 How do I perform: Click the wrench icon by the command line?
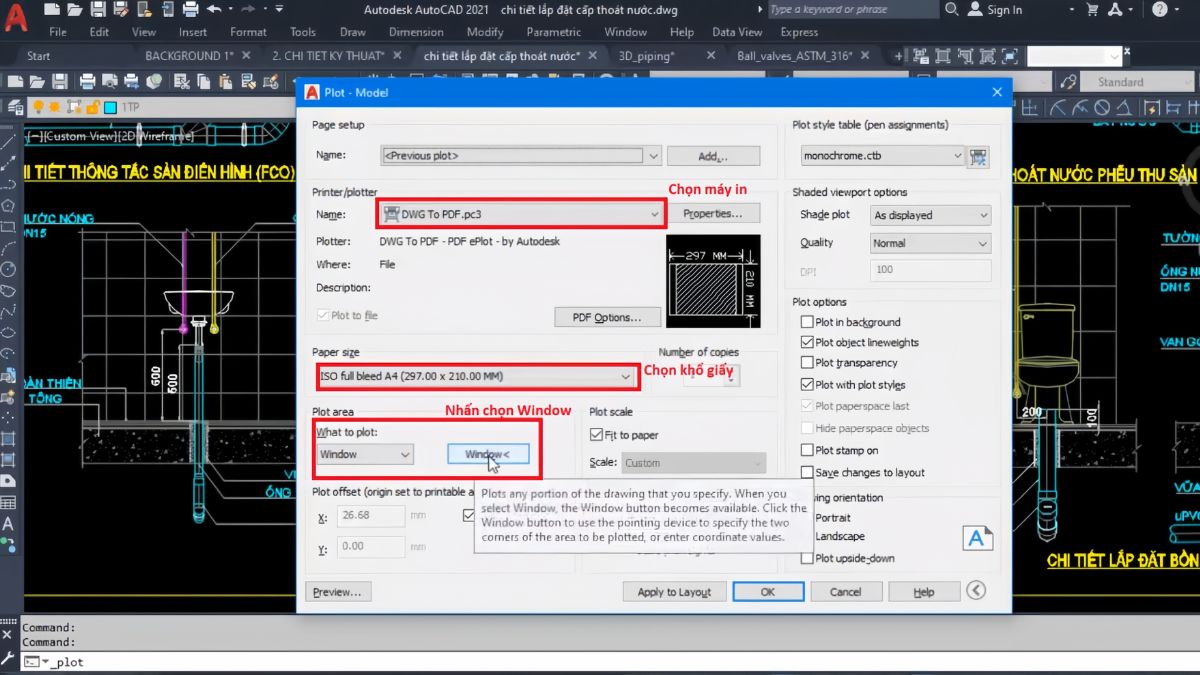[x=8, y=657]
